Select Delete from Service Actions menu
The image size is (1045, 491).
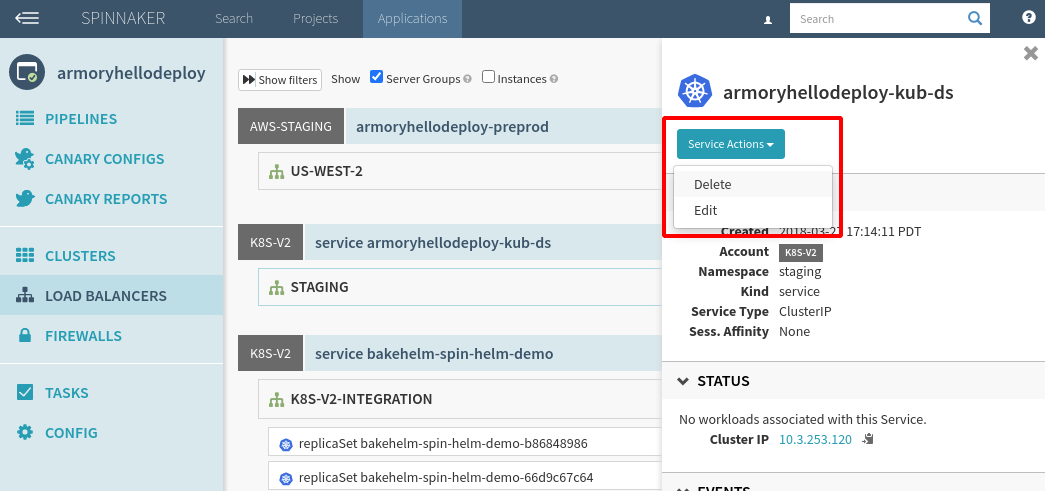click(x=713, y=184)
